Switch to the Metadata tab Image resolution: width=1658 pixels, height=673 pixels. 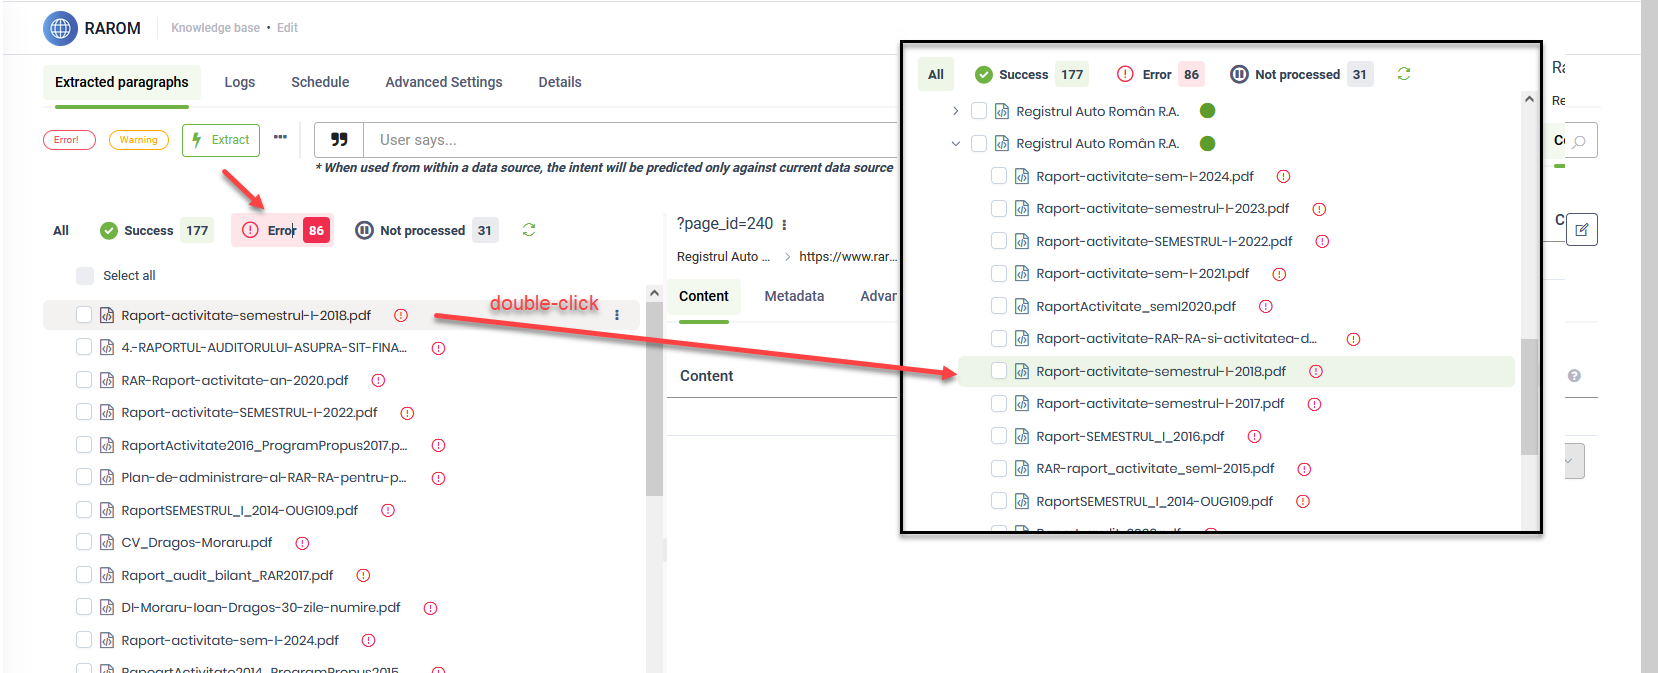point(794,296)
